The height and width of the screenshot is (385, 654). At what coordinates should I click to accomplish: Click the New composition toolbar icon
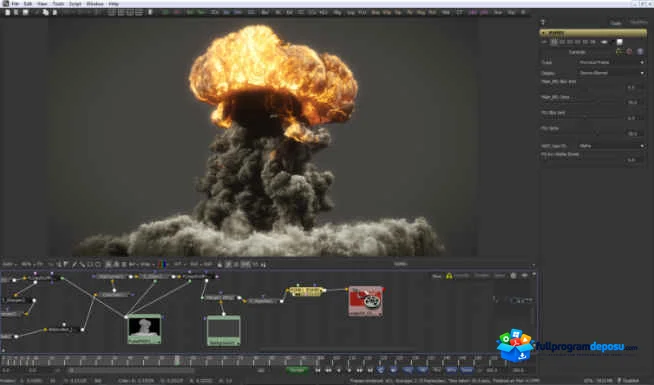pos(8,13)
